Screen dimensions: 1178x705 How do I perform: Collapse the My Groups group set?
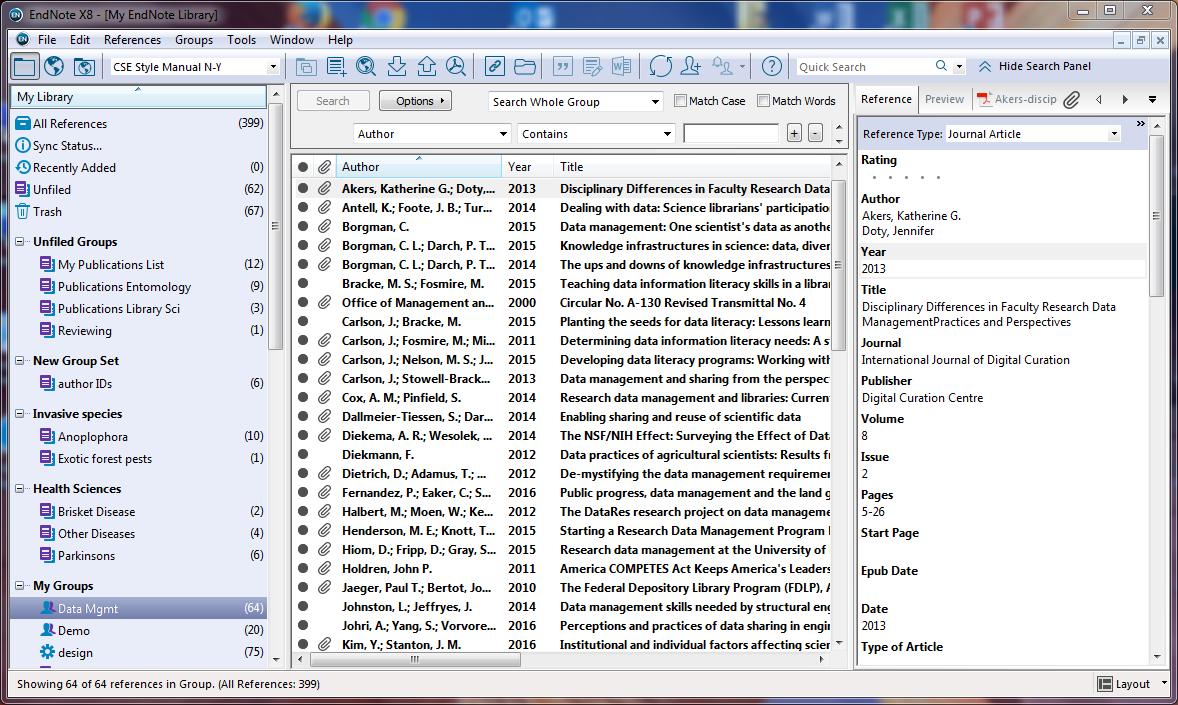pos(20,585)
